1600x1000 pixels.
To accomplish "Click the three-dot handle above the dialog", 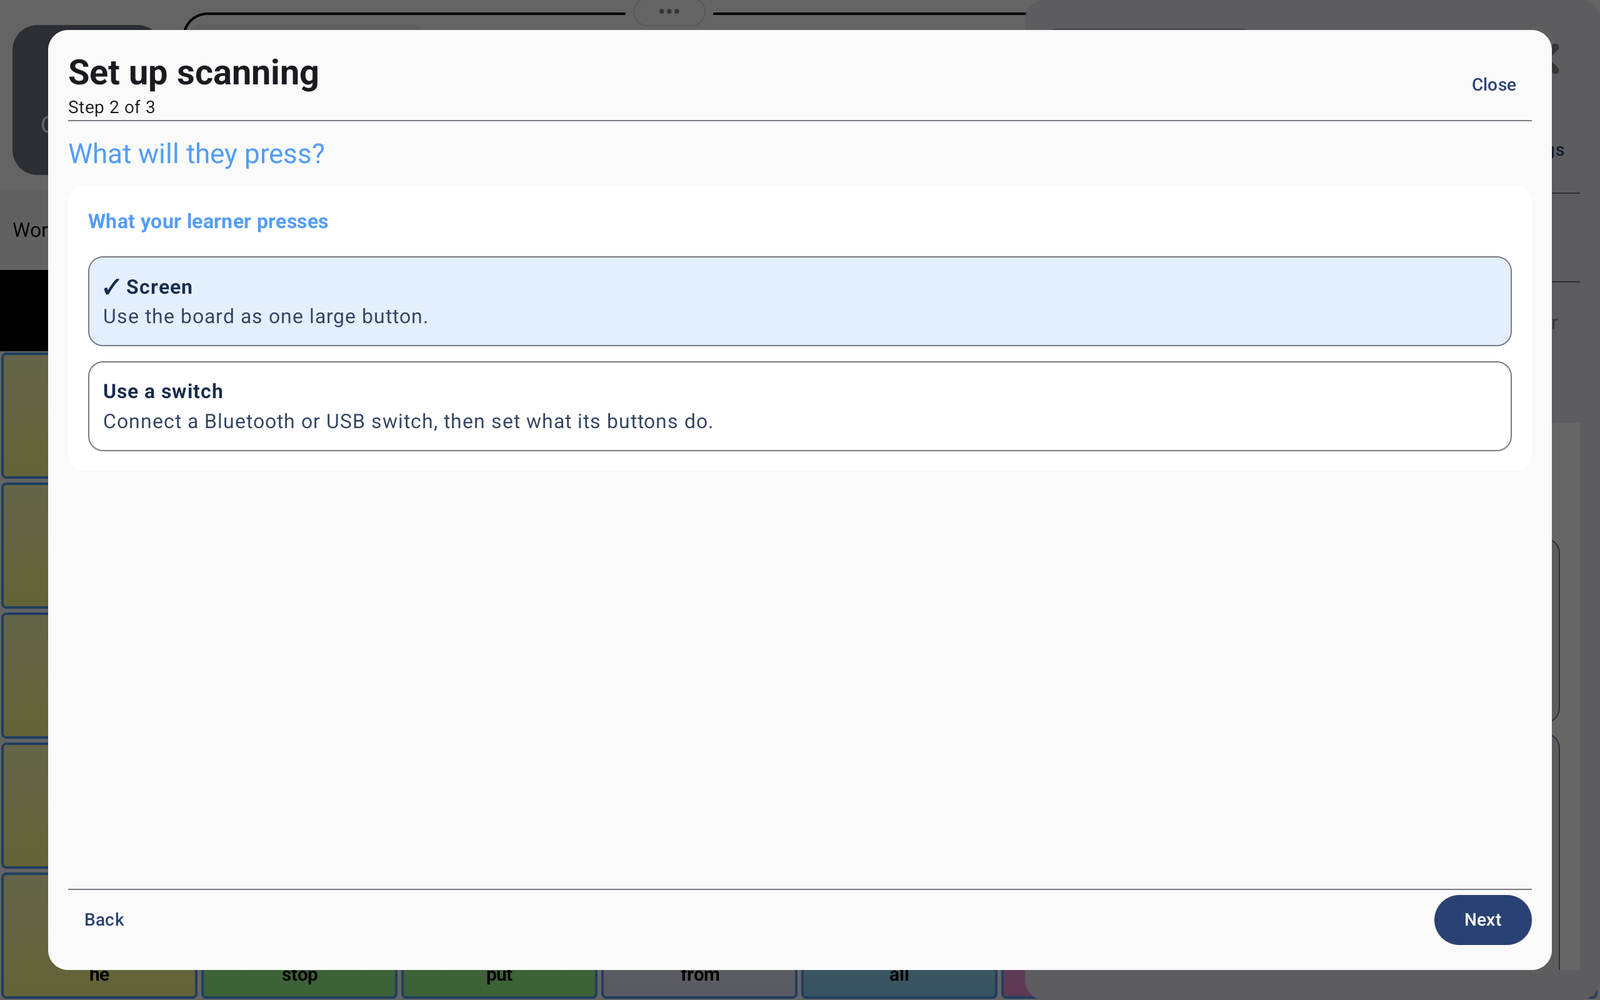I will (669, 12).
